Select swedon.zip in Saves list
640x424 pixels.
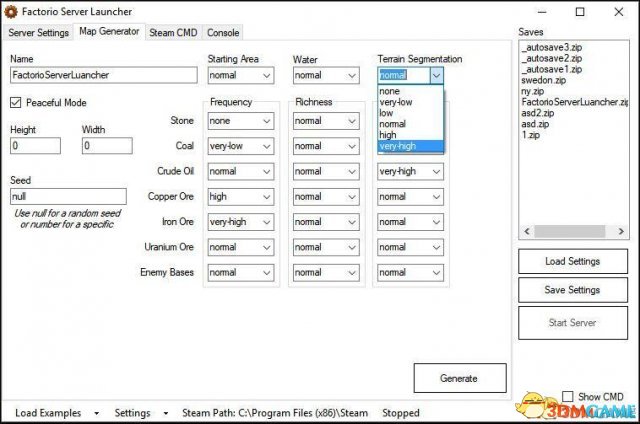click(x=544, y=80)
